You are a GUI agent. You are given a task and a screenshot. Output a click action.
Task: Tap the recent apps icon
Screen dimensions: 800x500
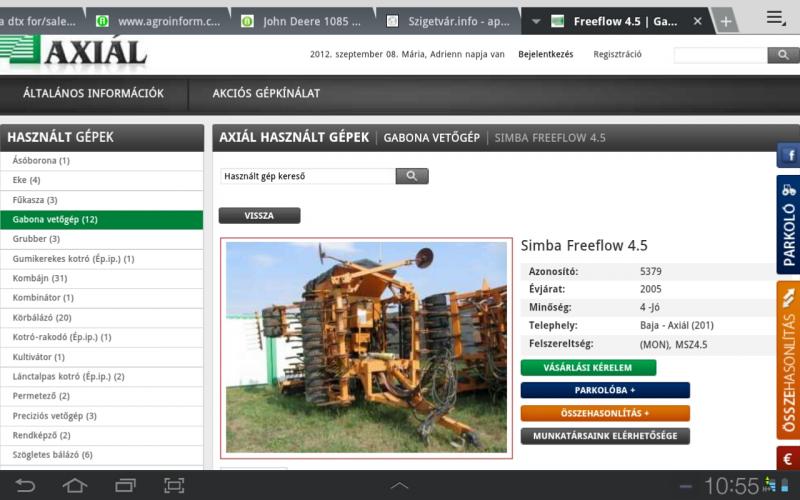[x=125, y=485]
